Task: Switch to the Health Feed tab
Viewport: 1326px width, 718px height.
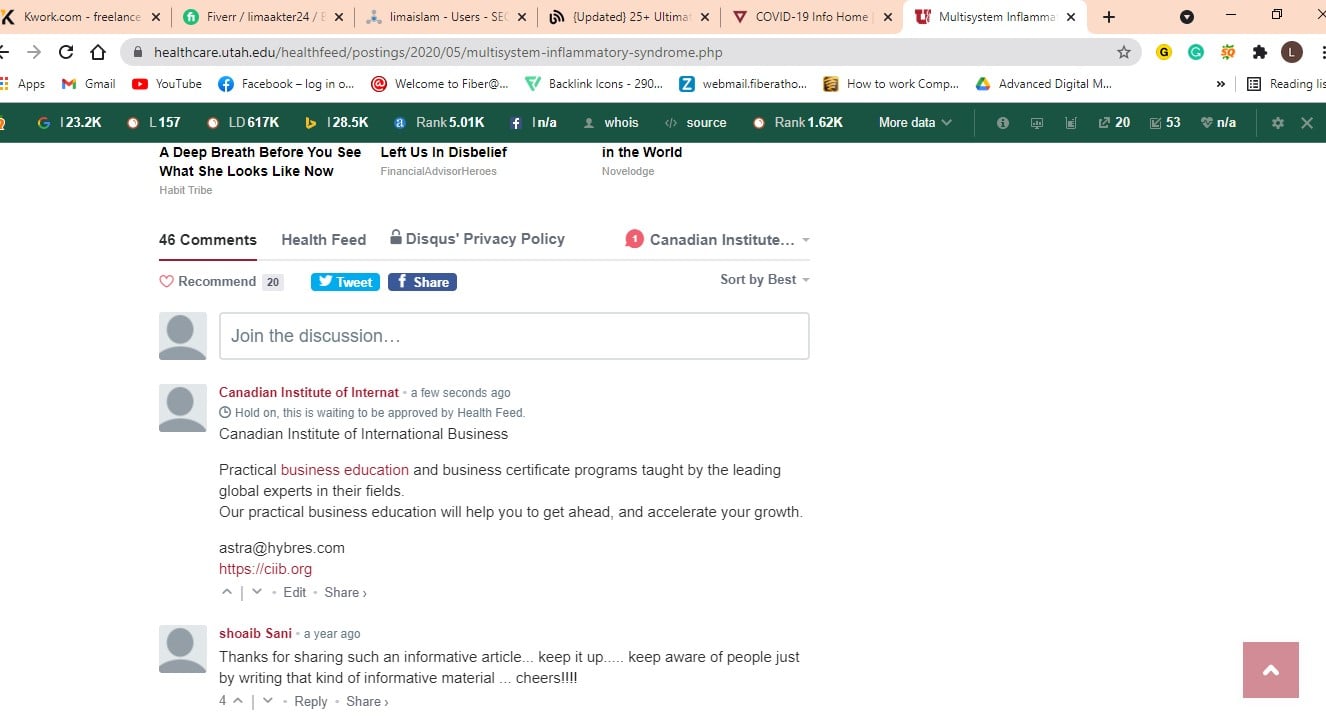Action: [x=323, y=239]
